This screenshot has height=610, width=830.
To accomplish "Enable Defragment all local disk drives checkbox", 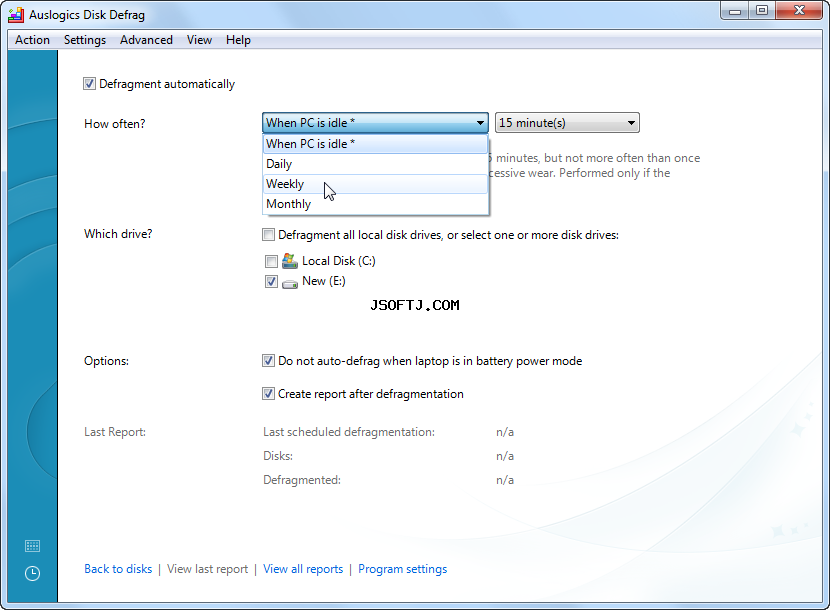I will [268, 235].
